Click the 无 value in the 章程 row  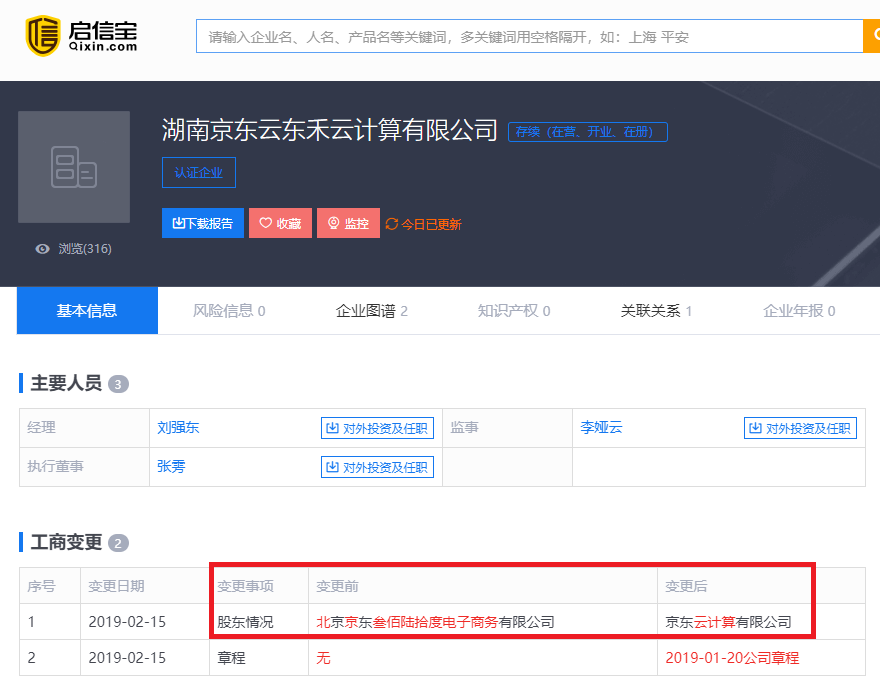(323, 658)
